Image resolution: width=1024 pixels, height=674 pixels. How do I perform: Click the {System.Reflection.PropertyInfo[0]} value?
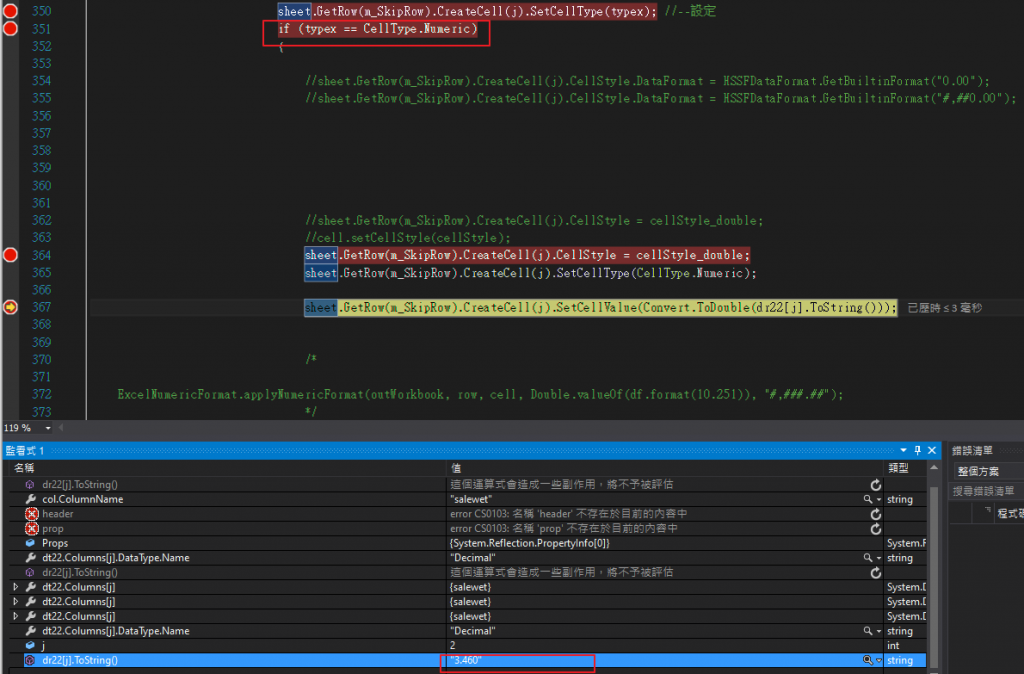pyautogui.click(x=530, y=543)
